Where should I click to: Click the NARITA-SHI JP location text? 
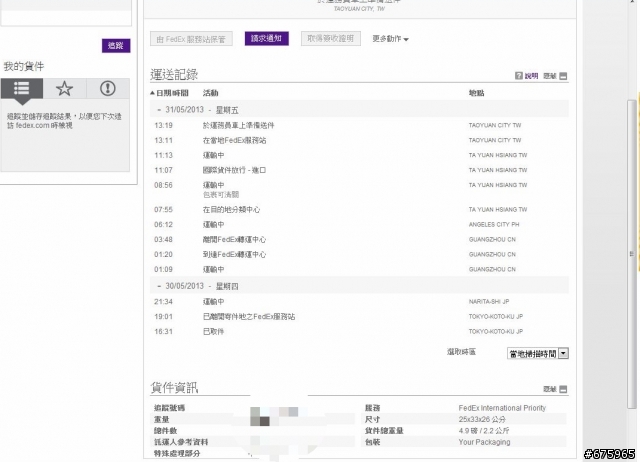(489, 302)
